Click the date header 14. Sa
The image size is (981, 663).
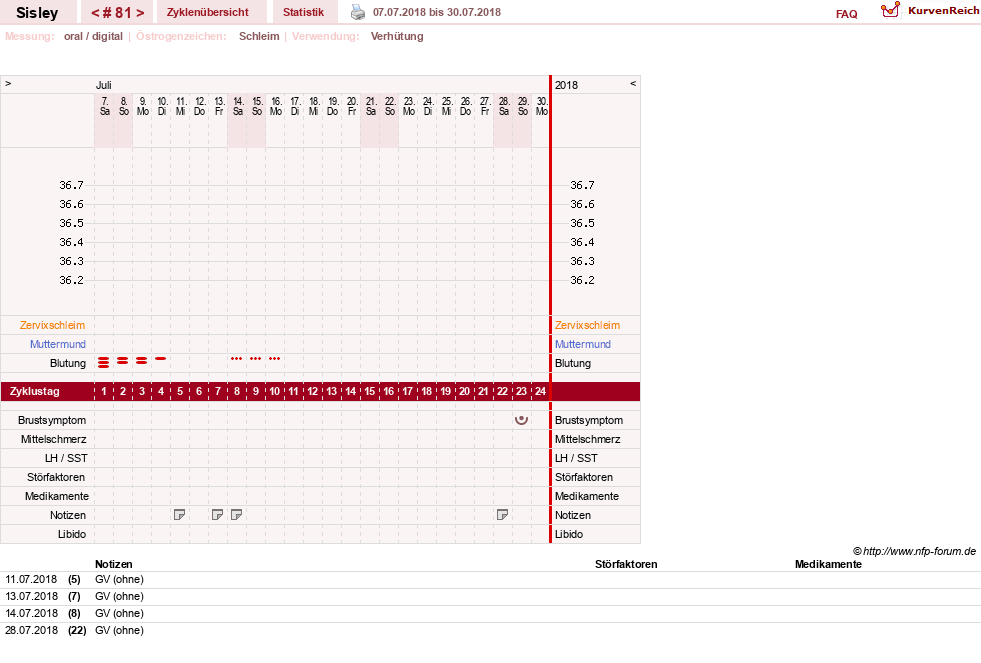click(238, 106)
